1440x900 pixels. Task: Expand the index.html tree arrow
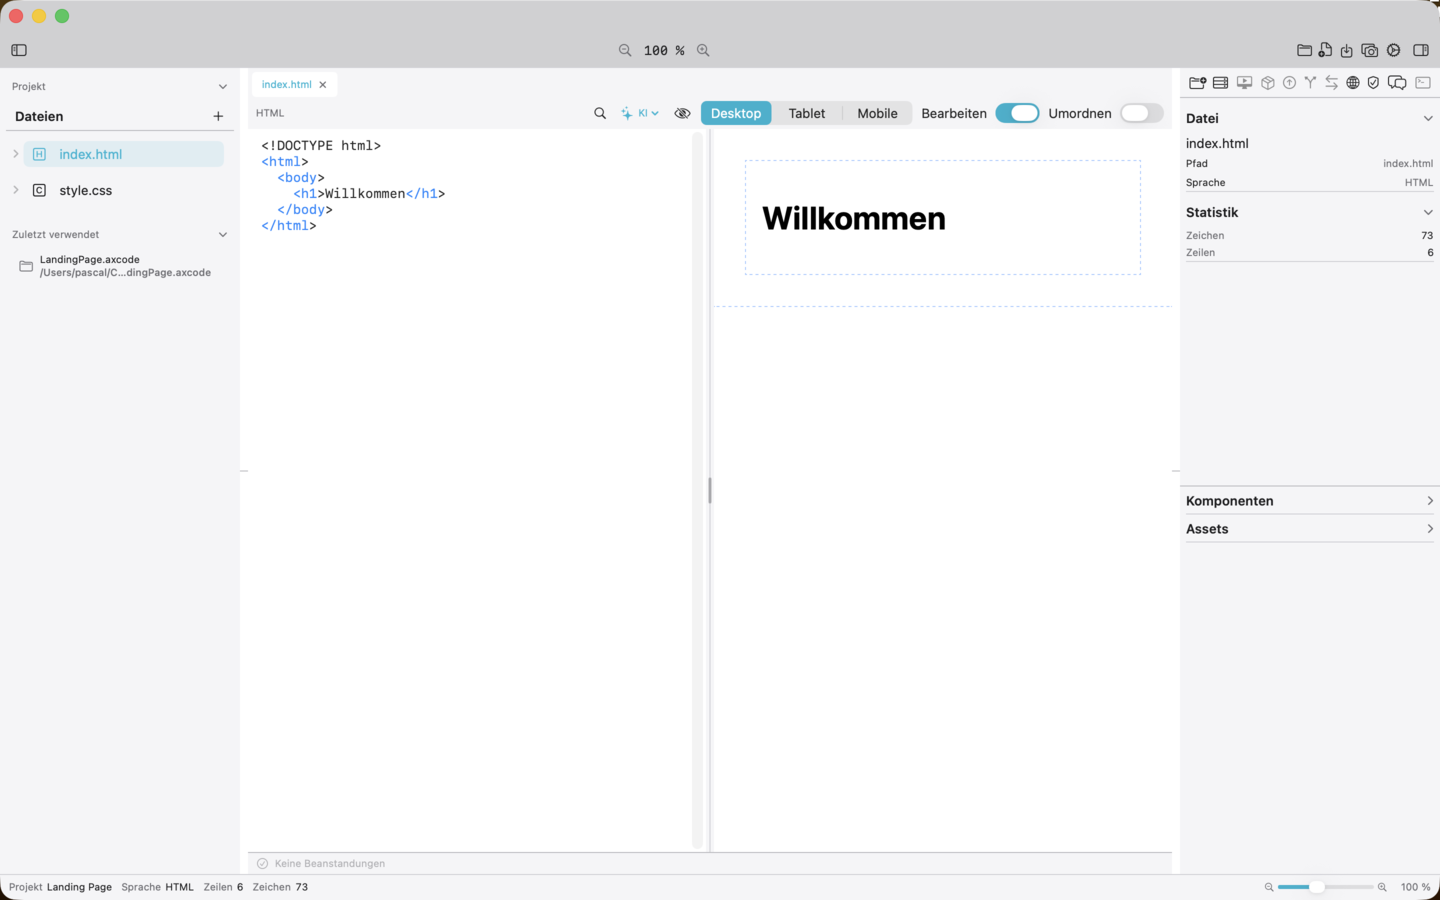tap(15, 154)
